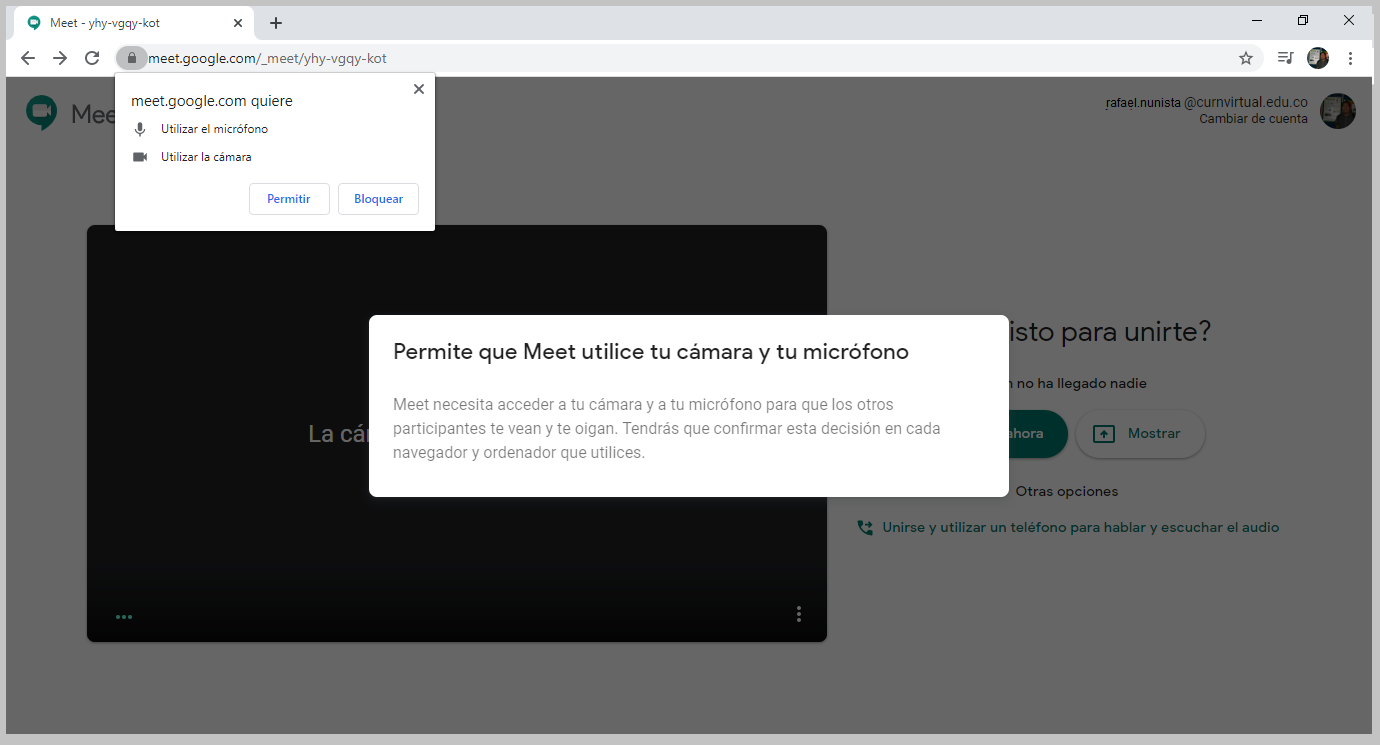1380x745 pixels.
Task: Select the Meet - yhy-vgqy-kot tab
Action: pyautogui.click(x=134, y=23)
